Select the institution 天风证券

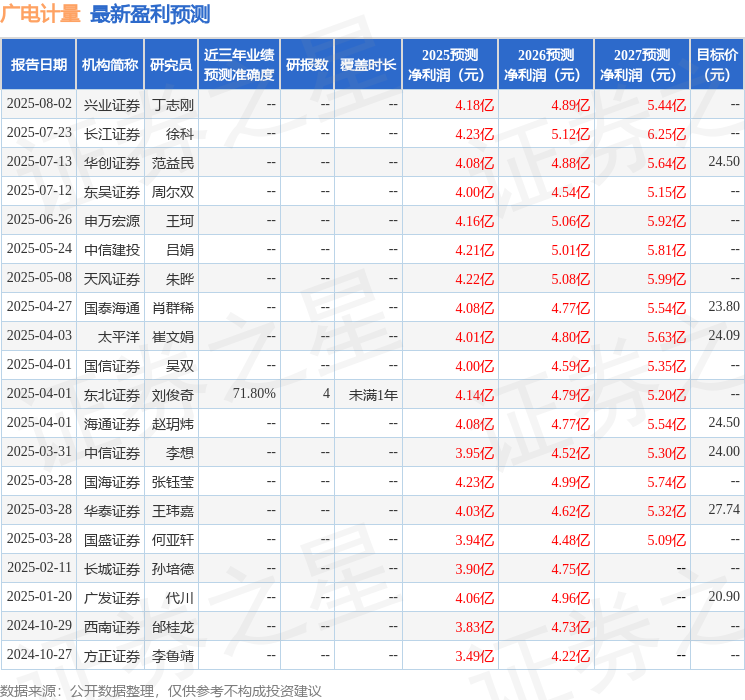click(112, 279)
